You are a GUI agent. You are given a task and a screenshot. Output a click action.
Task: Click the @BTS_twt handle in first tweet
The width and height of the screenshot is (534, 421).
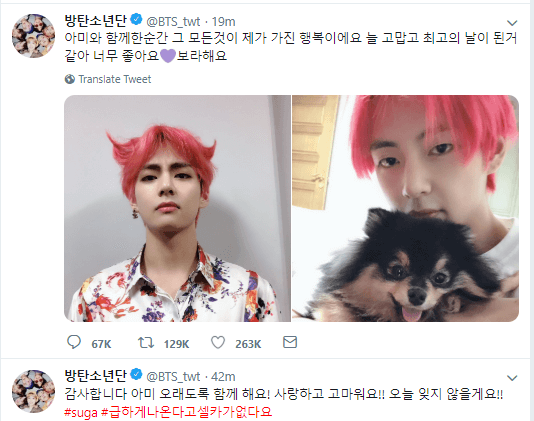pos(173,21)
